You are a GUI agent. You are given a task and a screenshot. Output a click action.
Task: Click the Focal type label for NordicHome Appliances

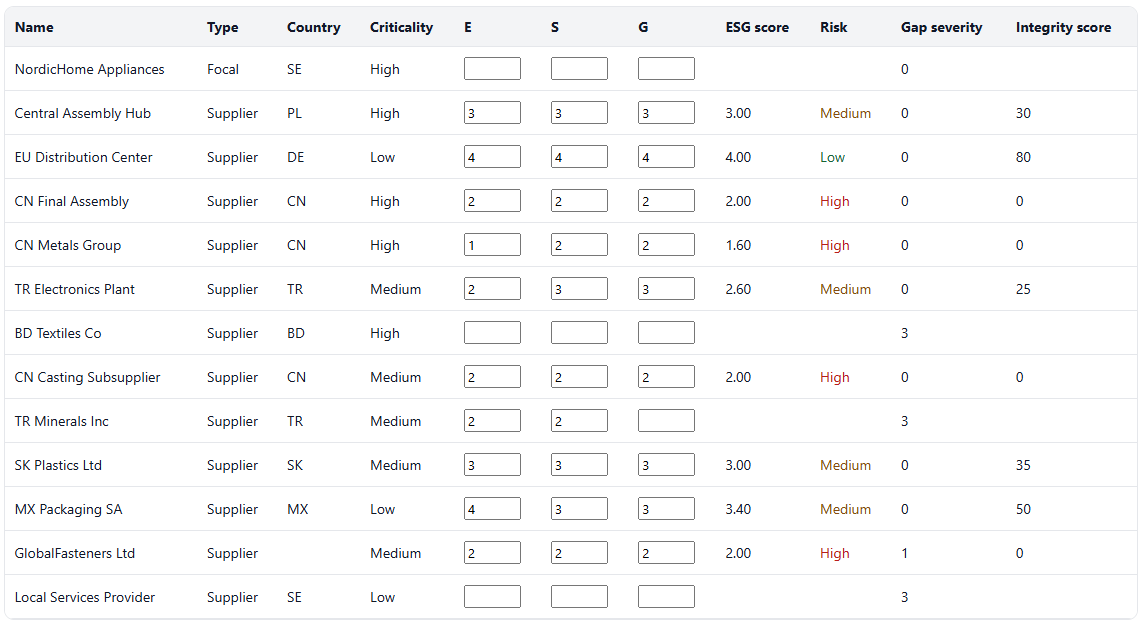coord(223,69)
